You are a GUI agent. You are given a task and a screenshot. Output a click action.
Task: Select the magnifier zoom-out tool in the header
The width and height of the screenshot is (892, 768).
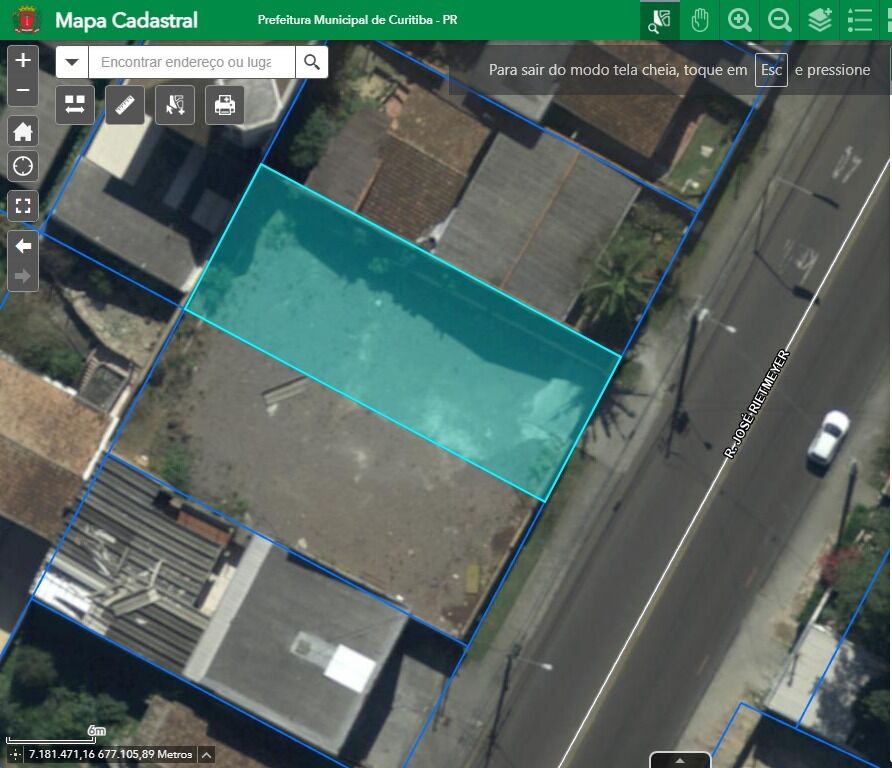780,20
